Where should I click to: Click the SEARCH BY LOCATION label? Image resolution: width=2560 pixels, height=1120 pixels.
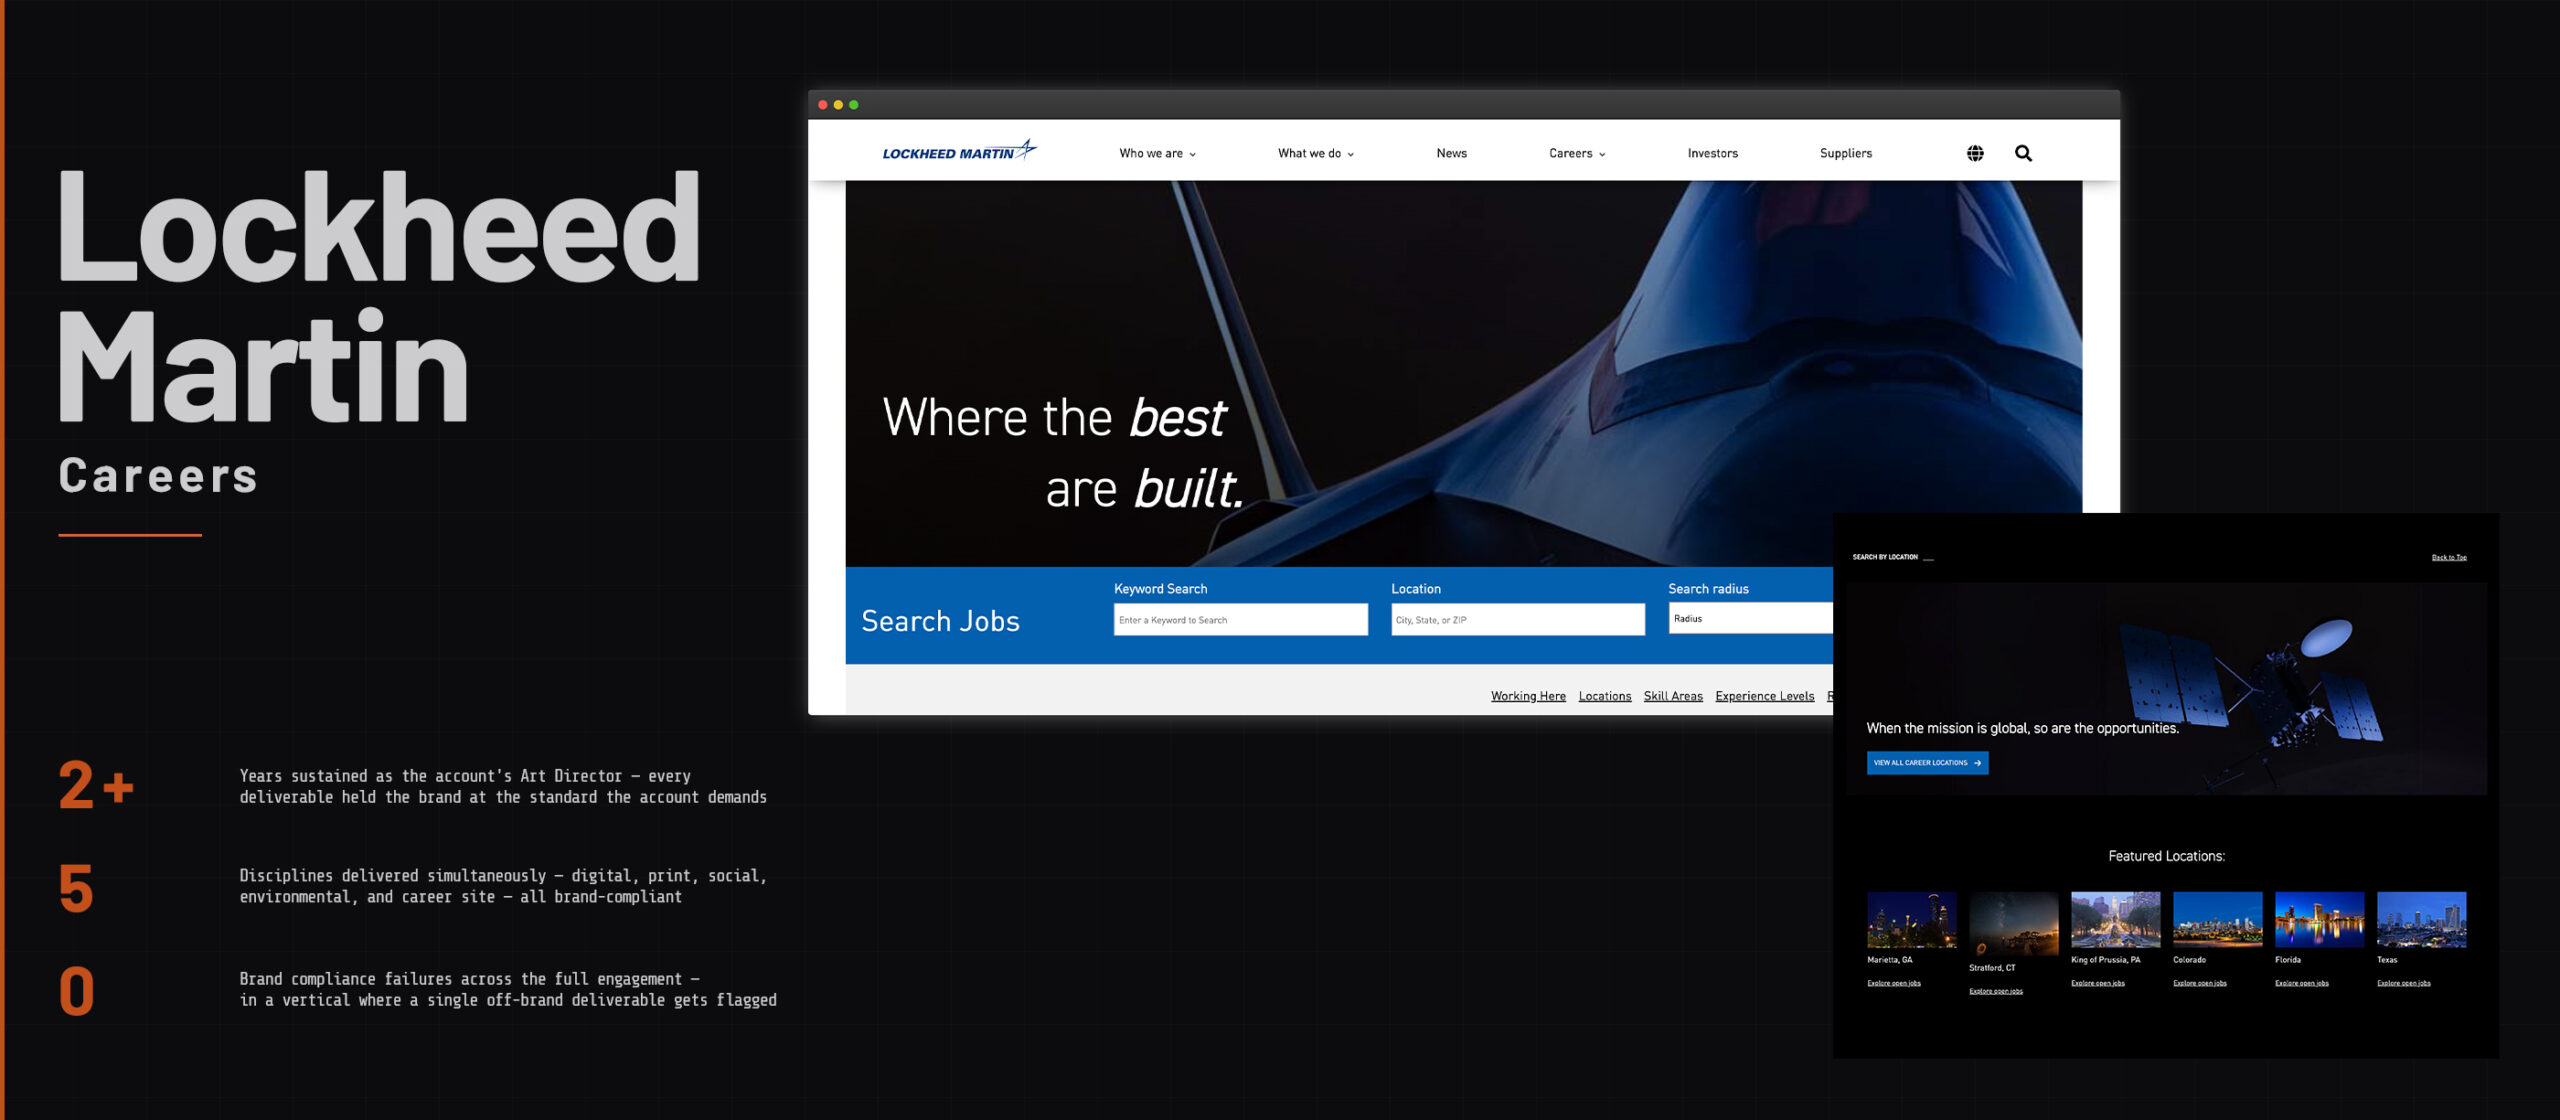[1884, 557]
